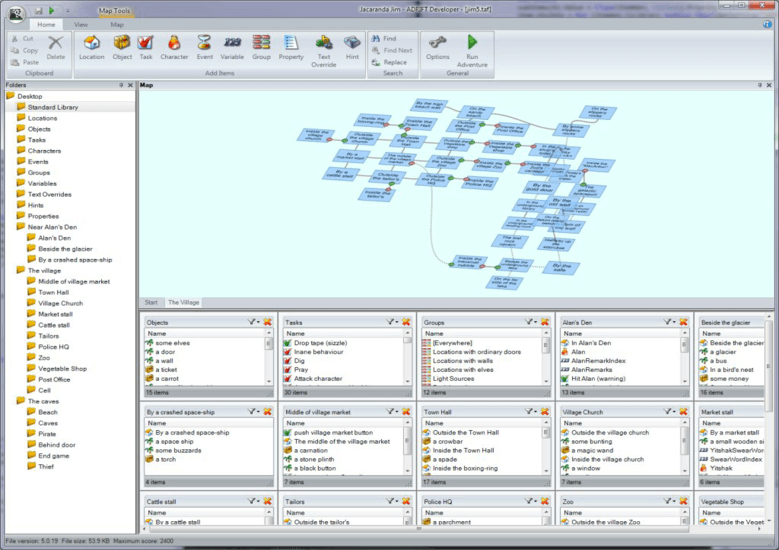Open filter dropdown in Tasks panel header
The width and height of the screenshot is (779, 550).
click(x=393, y=323)
